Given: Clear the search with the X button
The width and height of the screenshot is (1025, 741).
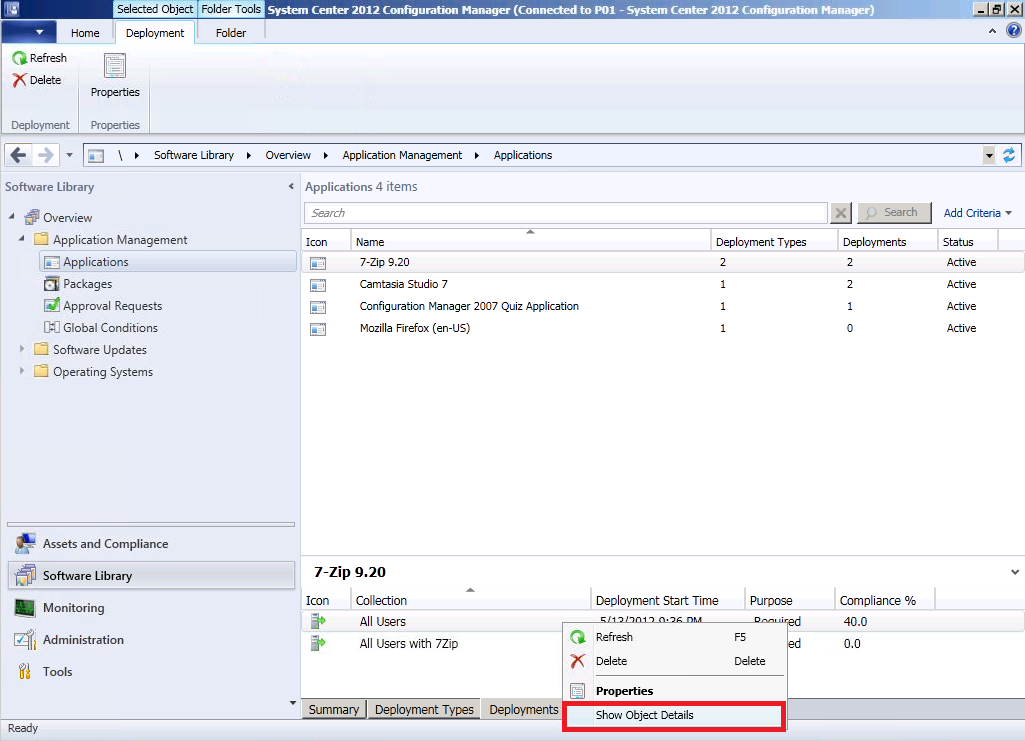Looking at the screenshot, I should click(x=841, y=213).
